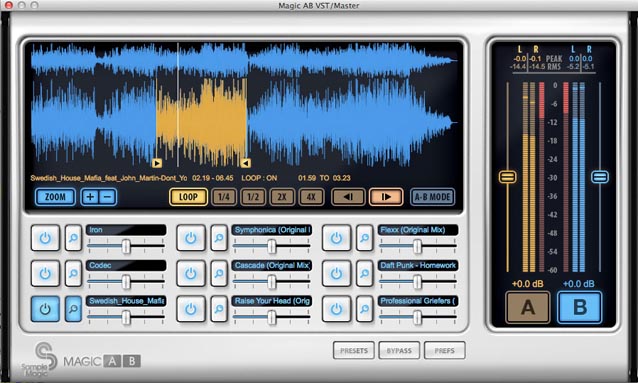Click magnifier icon beside Cascade (Original Mix)

coord(219,273)
